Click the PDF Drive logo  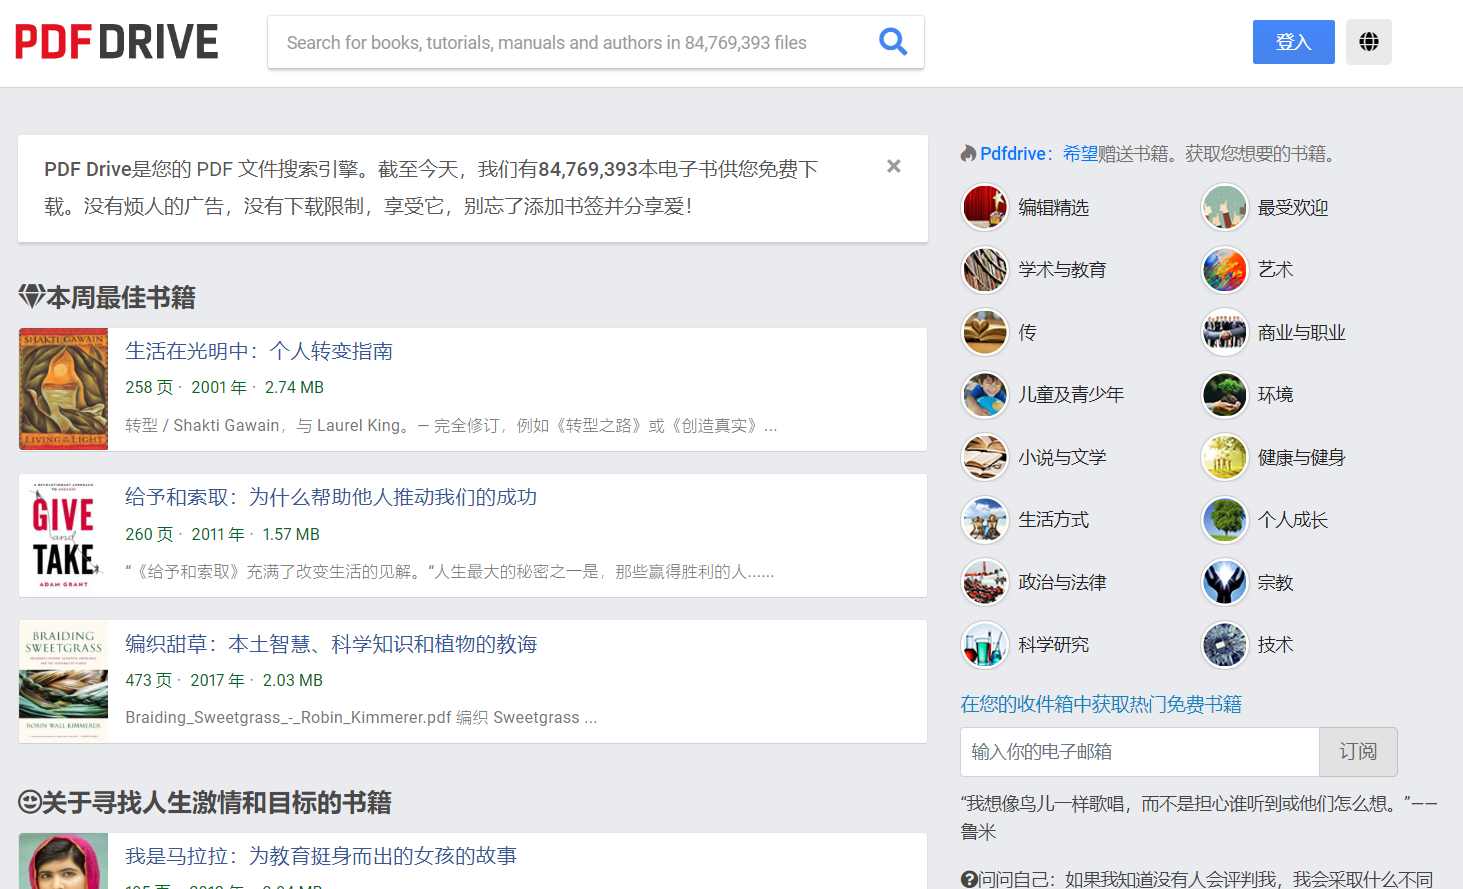point(117,42)
